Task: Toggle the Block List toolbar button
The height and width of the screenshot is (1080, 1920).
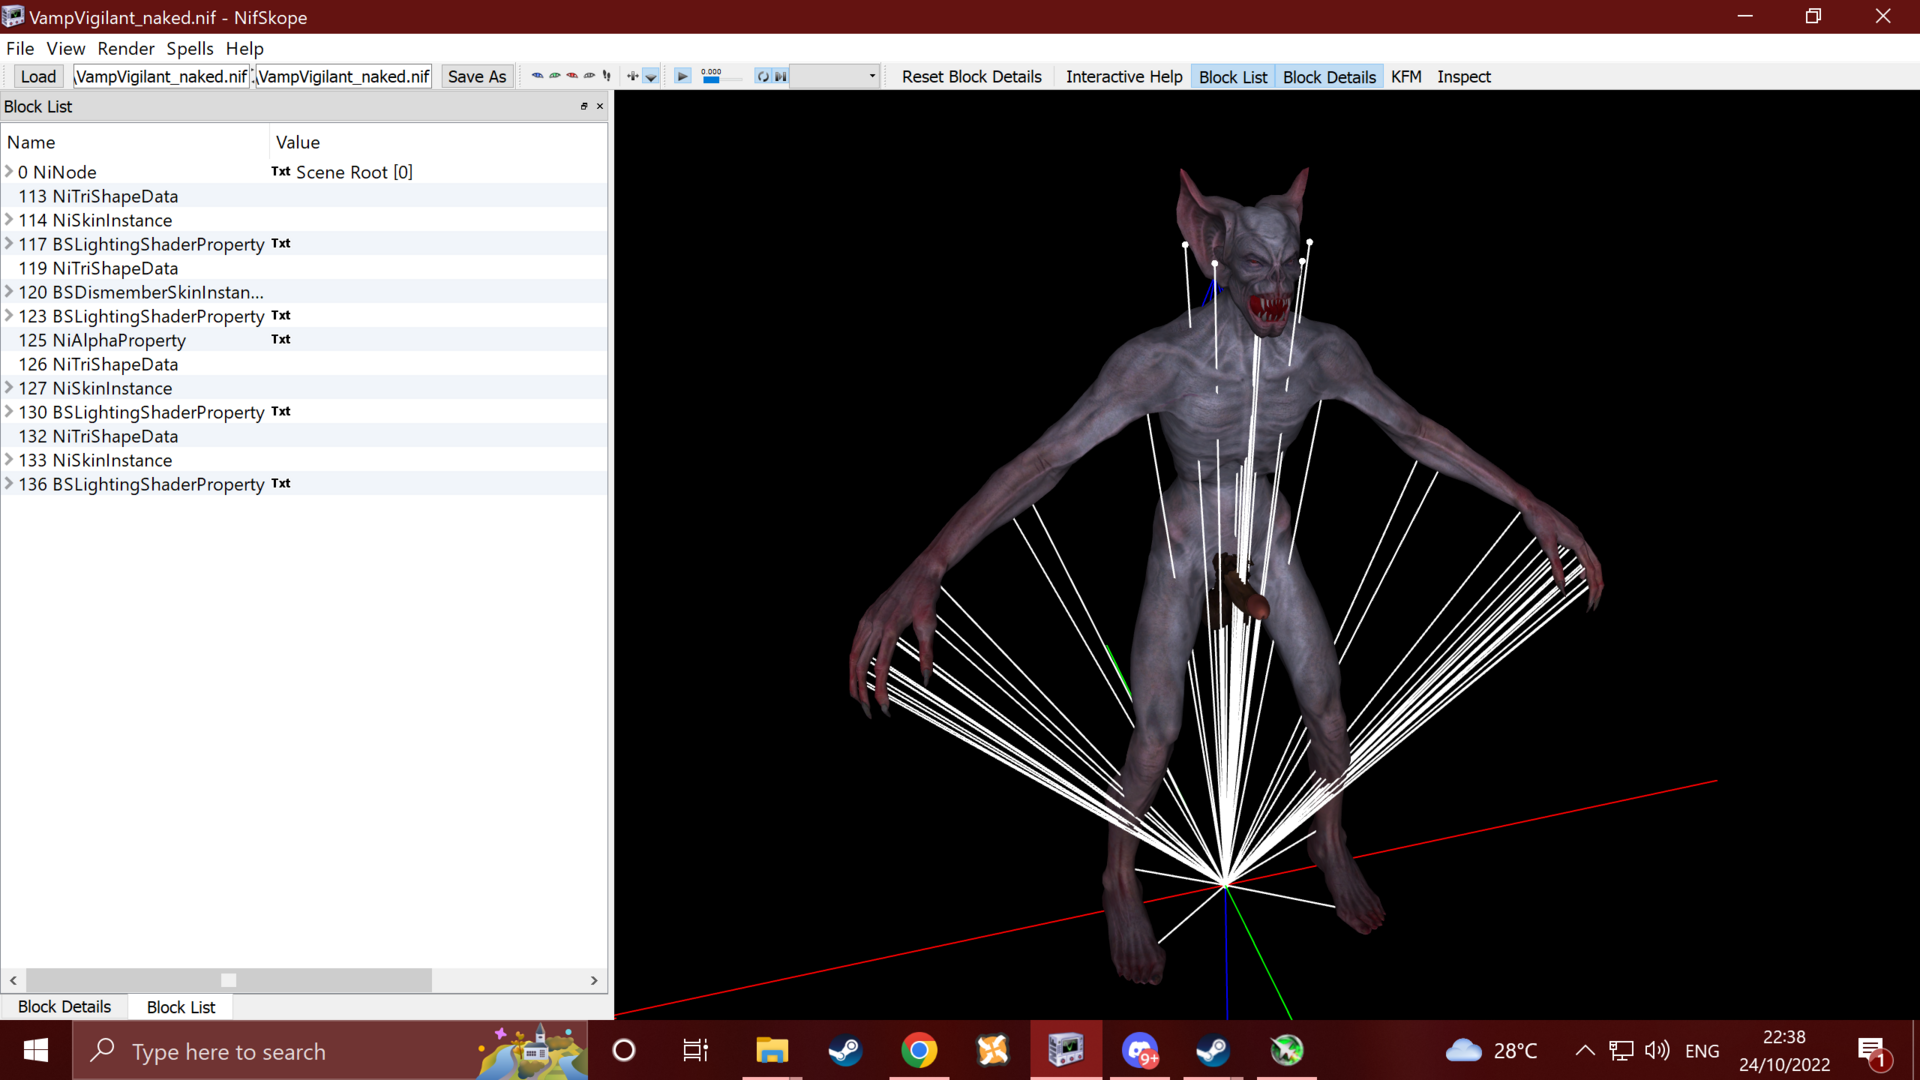Action: point(1233,76)
